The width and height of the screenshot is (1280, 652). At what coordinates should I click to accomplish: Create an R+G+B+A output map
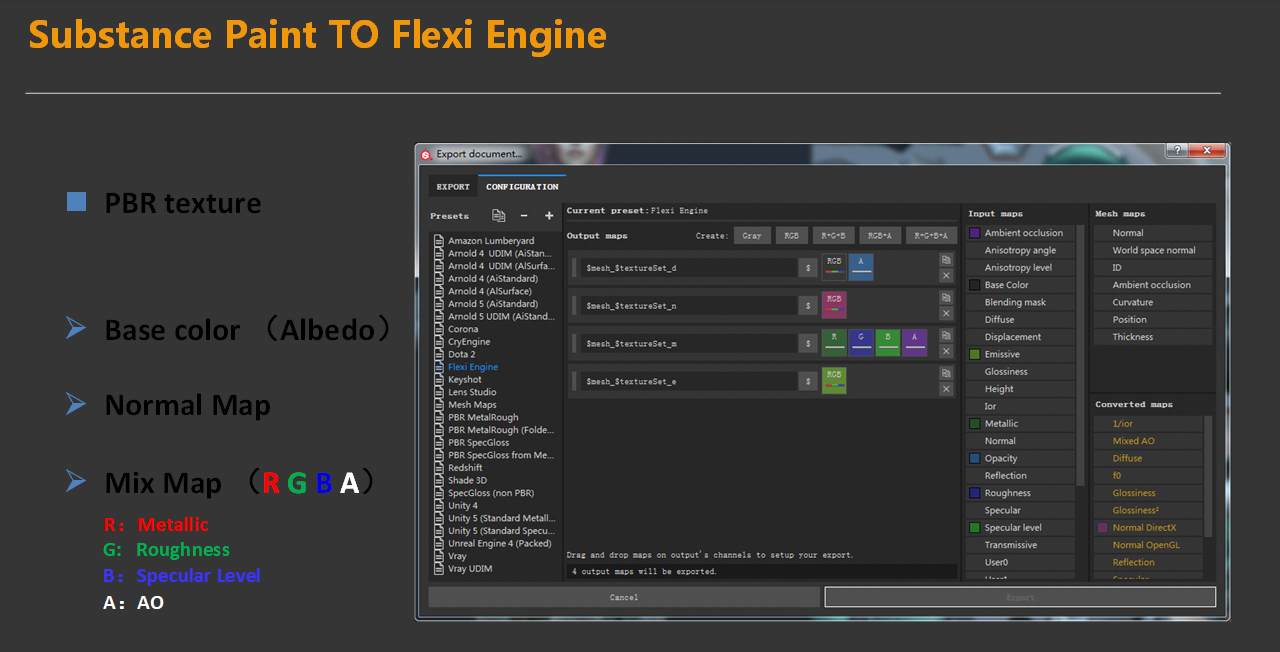coord(932,236)
